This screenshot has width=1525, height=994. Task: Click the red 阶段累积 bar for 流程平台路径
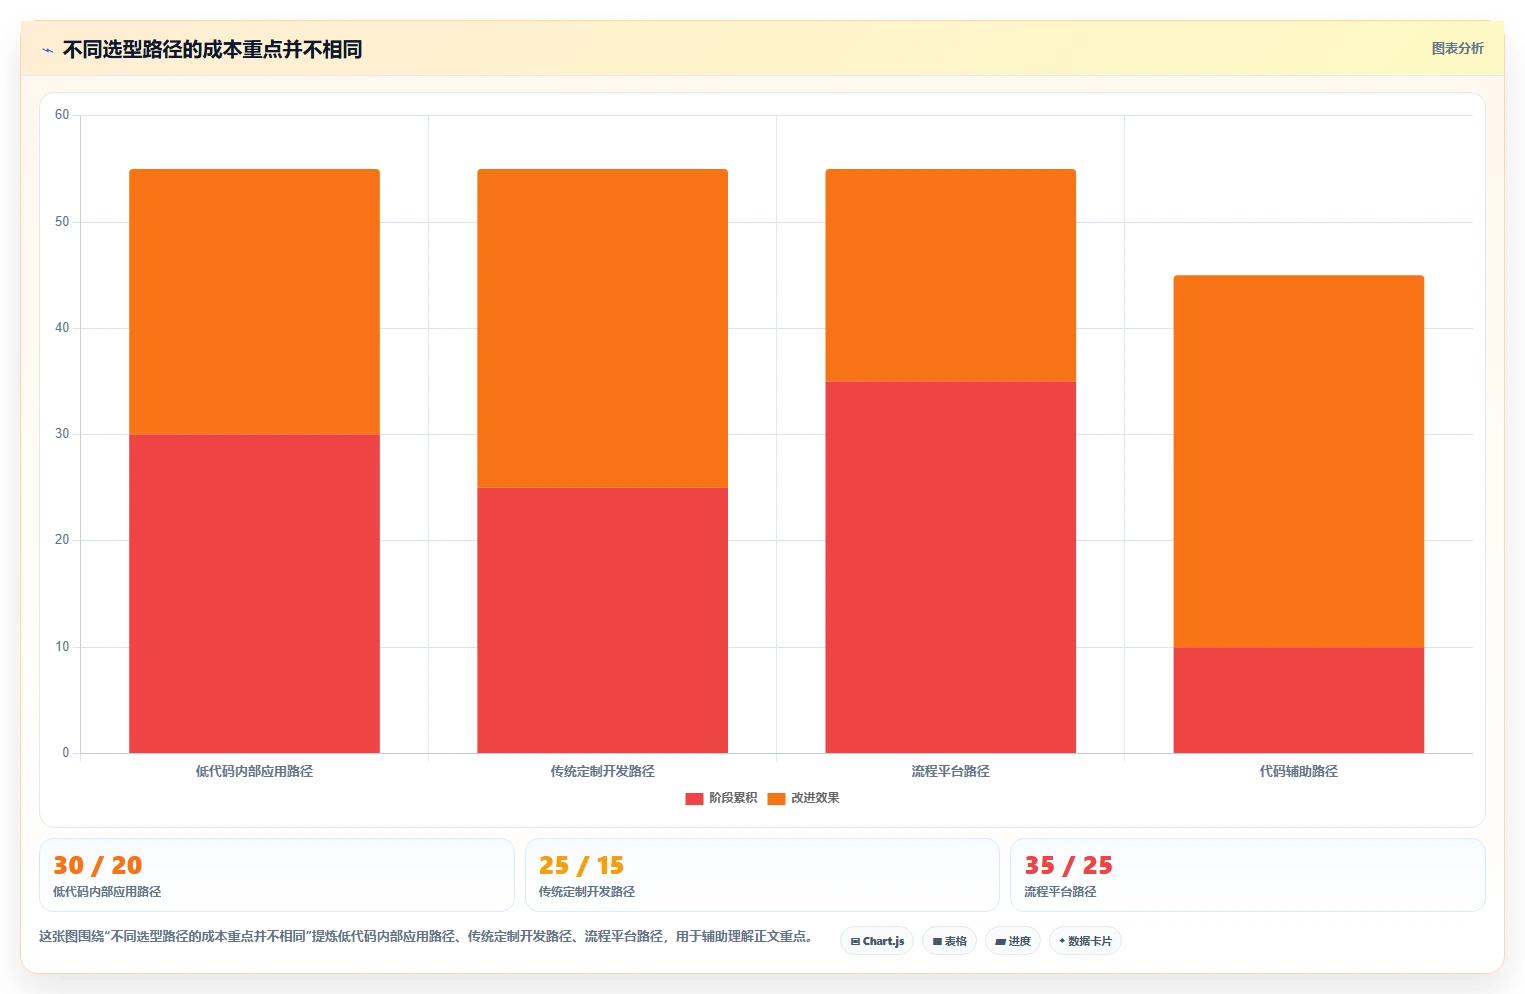tap(950, 567)
